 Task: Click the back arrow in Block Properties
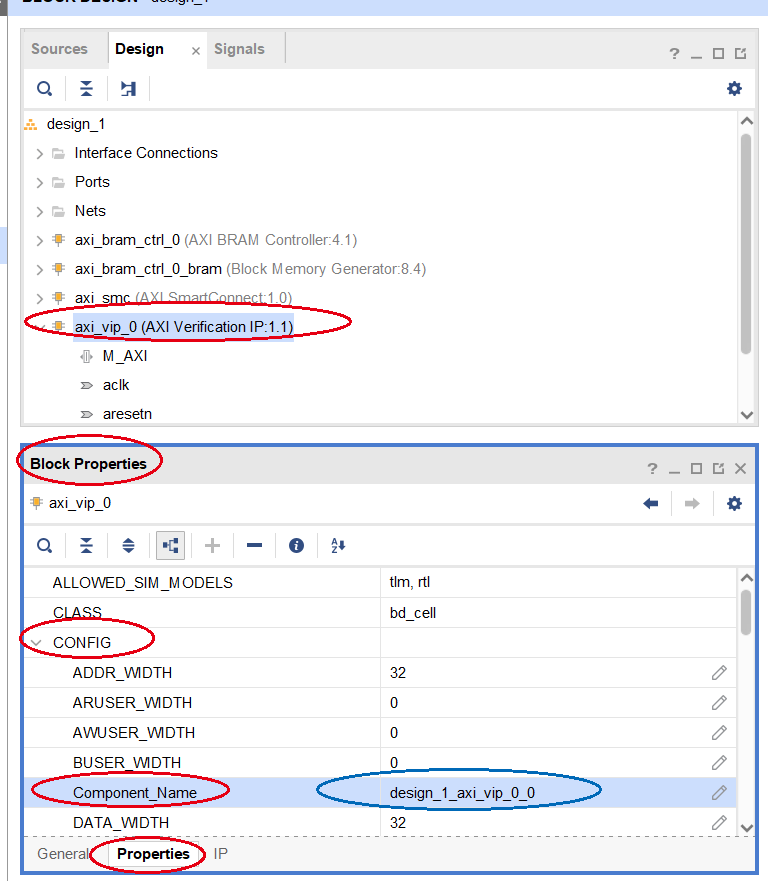(x=651, y=503)
